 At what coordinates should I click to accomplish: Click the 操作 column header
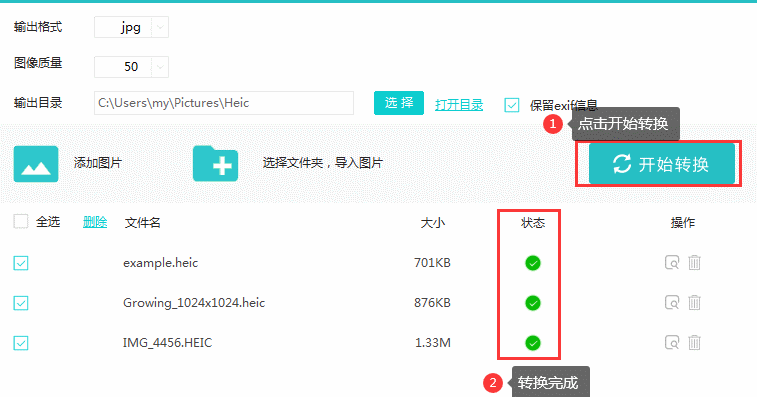click(x=683, y=223)
